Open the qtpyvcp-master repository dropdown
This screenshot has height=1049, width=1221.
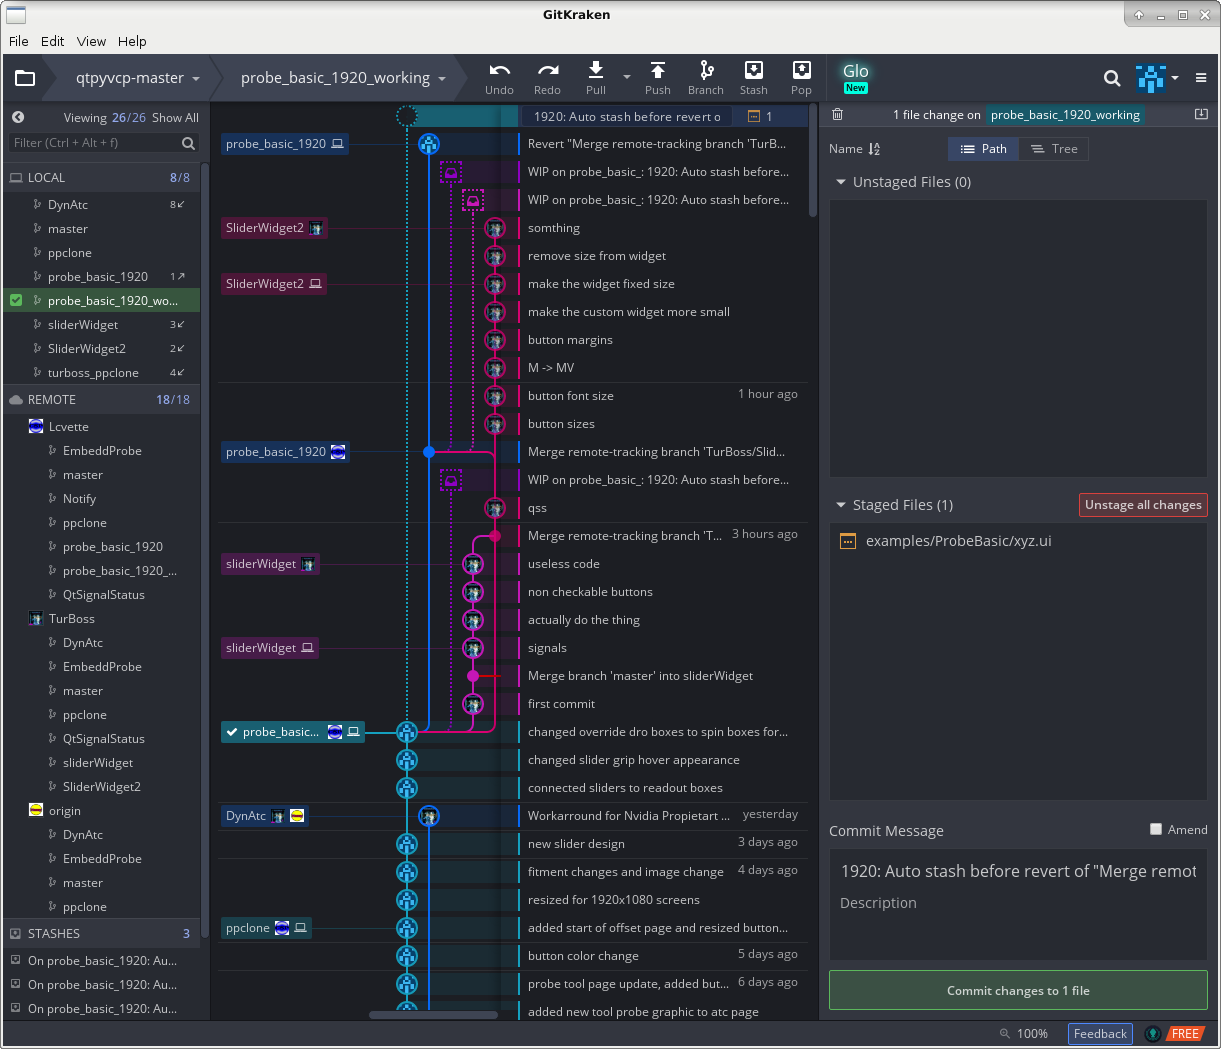coord(138,78)
